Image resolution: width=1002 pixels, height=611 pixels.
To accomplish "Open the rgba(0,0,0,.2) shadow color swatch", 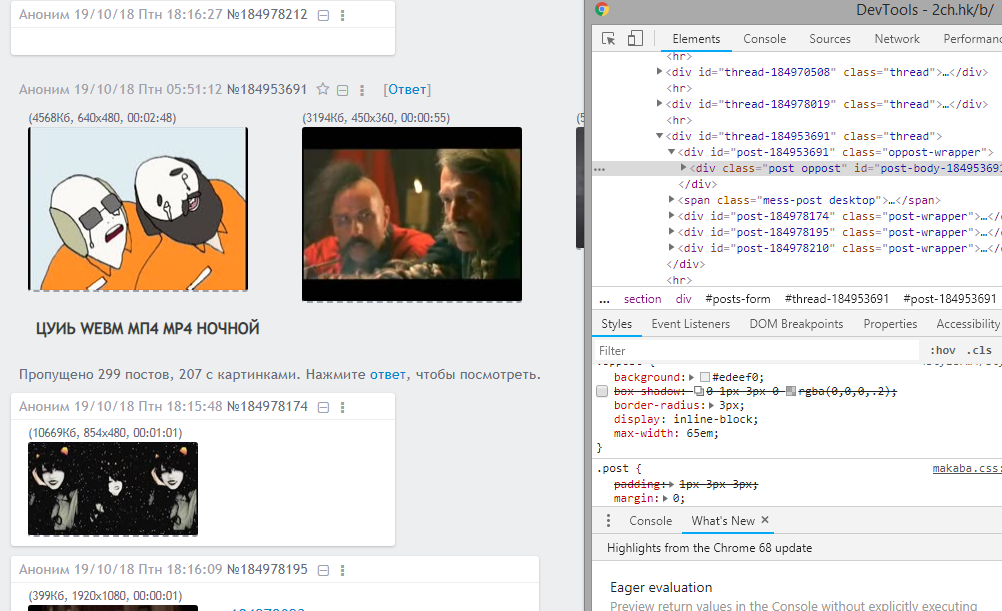I will click(790, 391).
